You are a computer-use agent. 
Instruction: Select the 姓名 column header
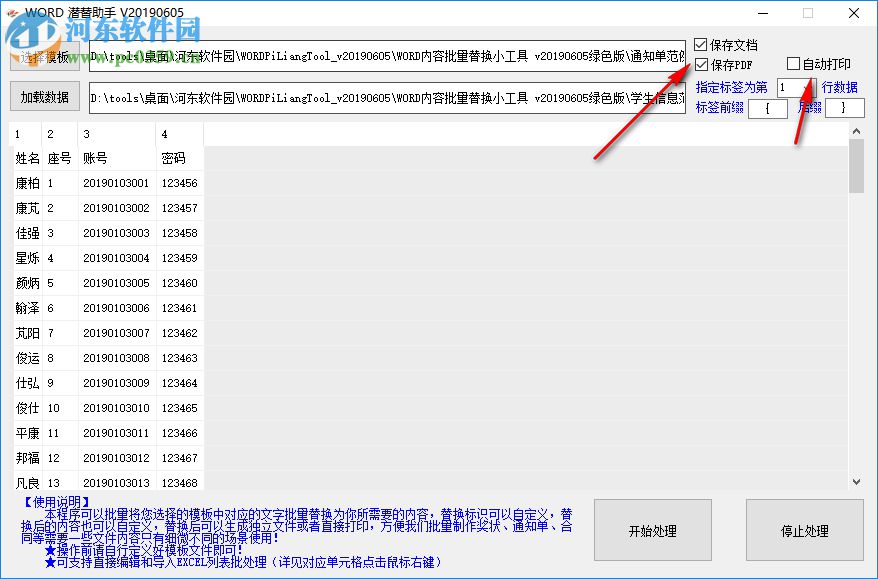25,157
